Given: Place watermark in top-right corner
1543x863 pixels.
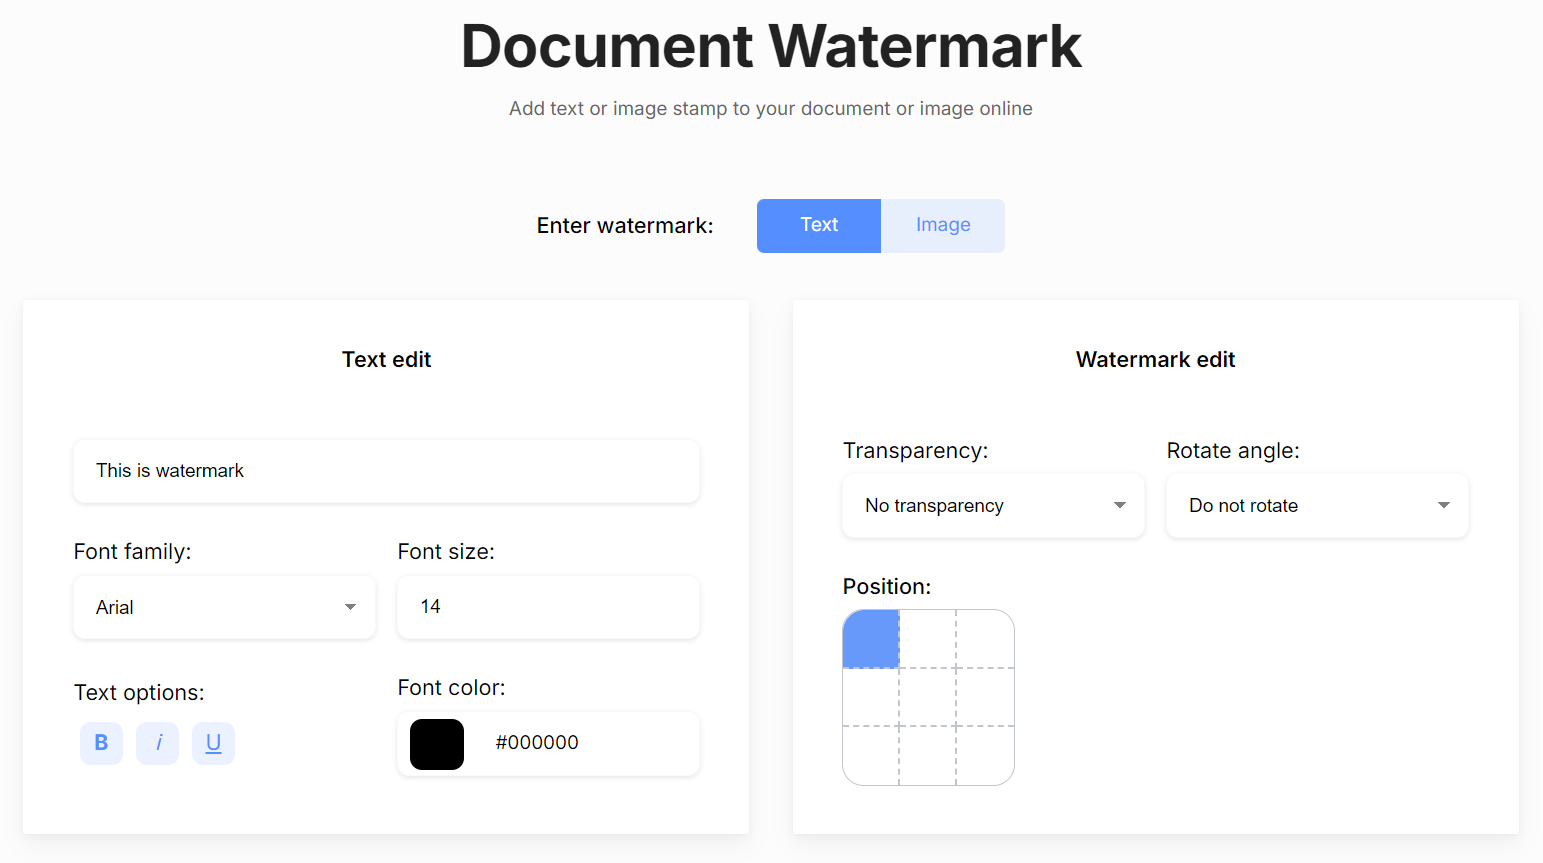Looking at the screenshot, I should tap(985, 640).
